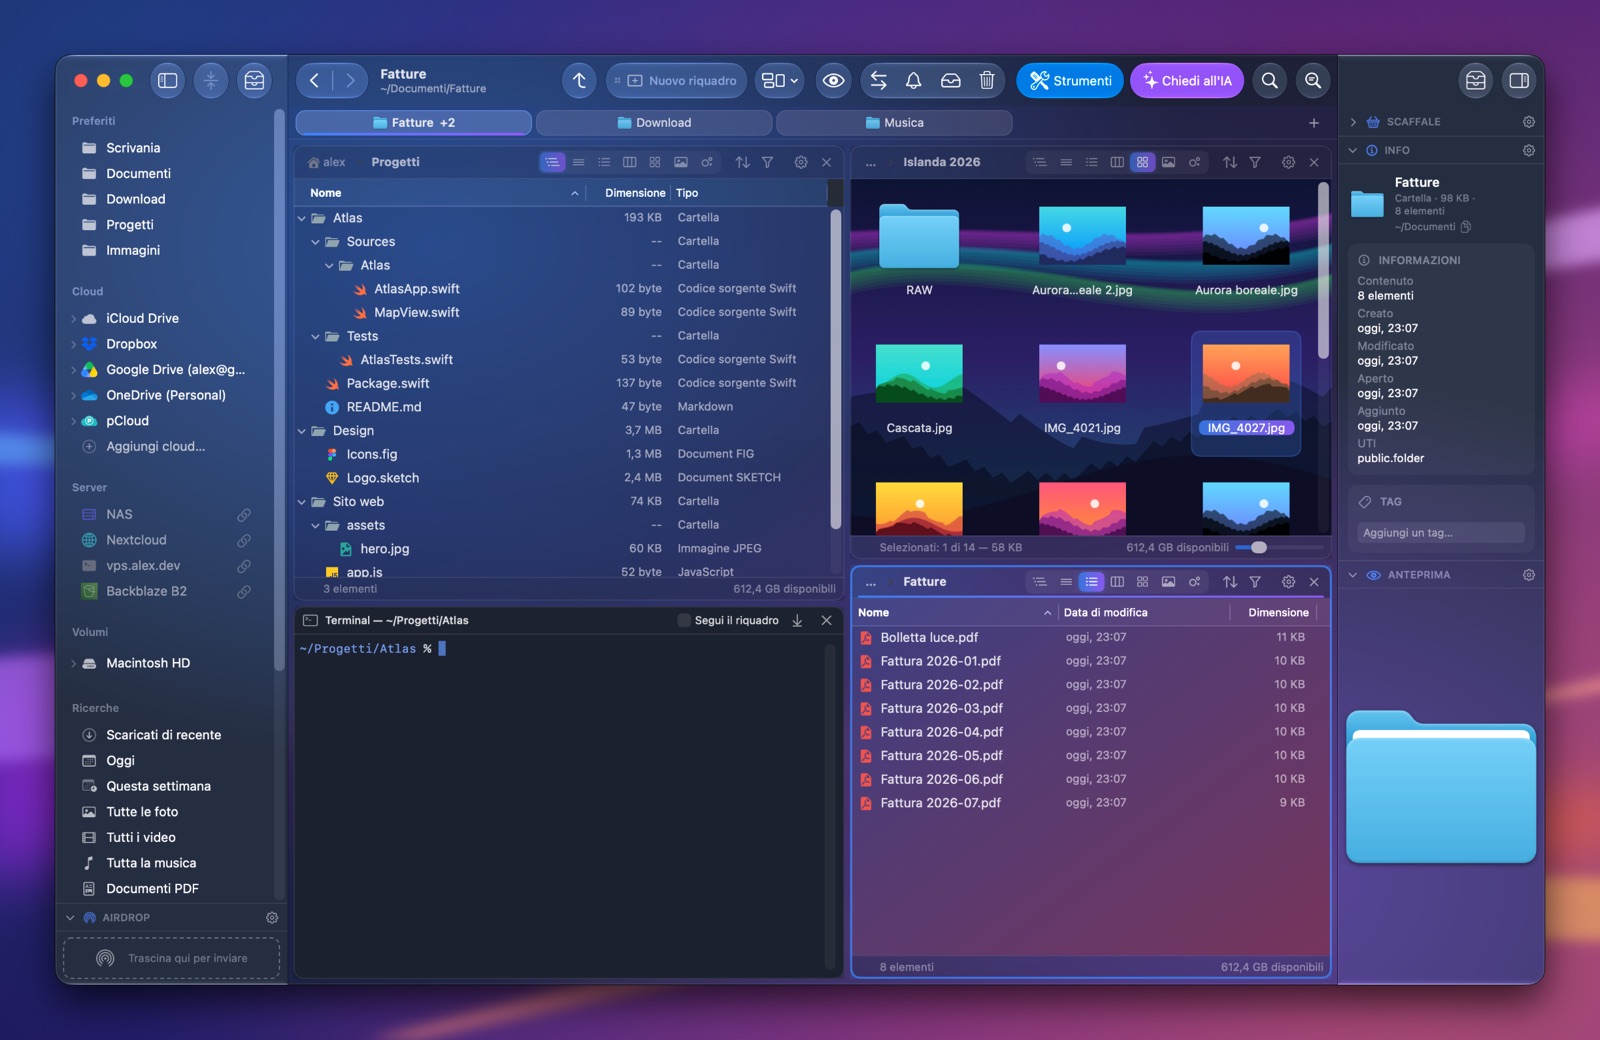Toggle the right inspector sidebar button
The width and height of the screenshot is (1600, 1040).
1518,81
